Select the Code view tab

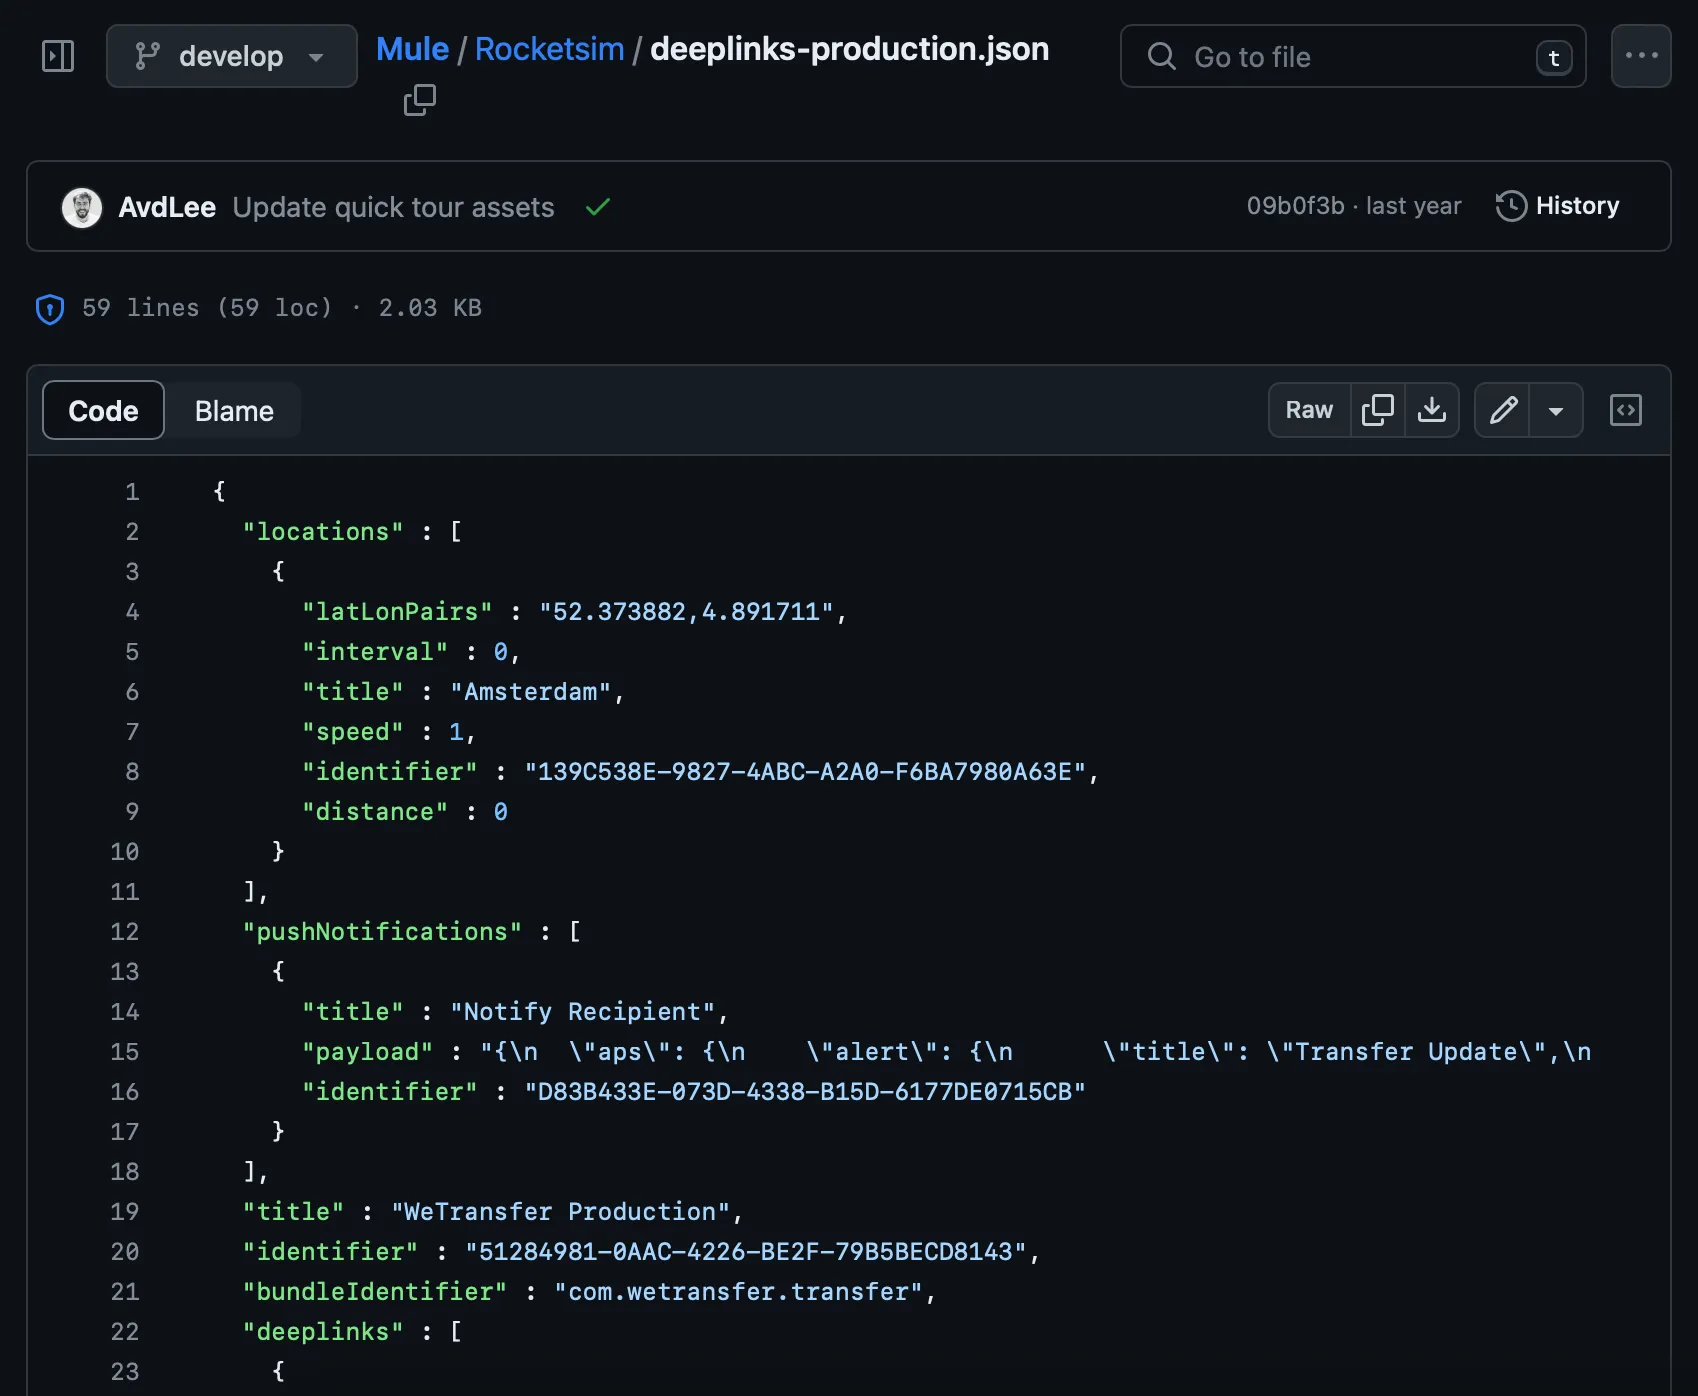(x=103, y=411)
